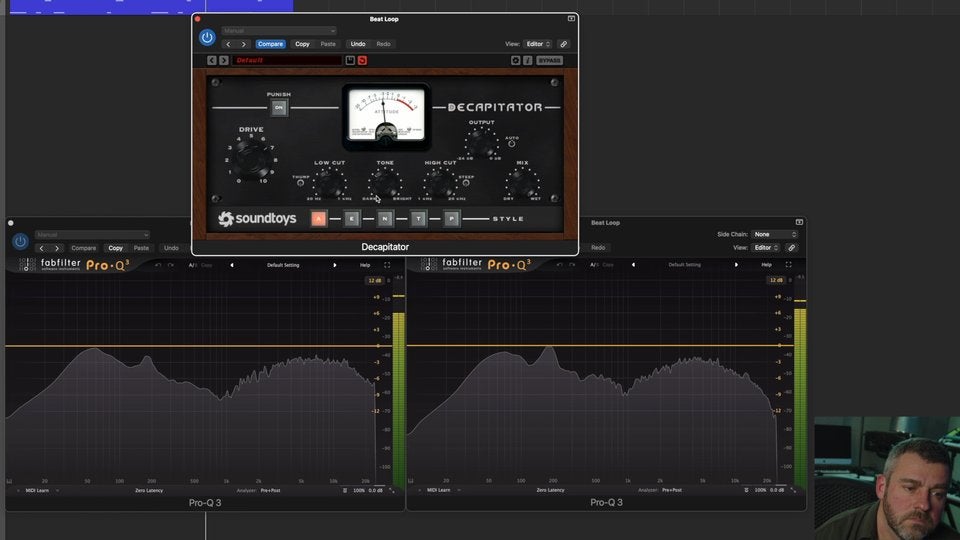960x540 pixels.
Task: Open View Editor dropdown in Decapitator window
Action: [x=538, y=44]
